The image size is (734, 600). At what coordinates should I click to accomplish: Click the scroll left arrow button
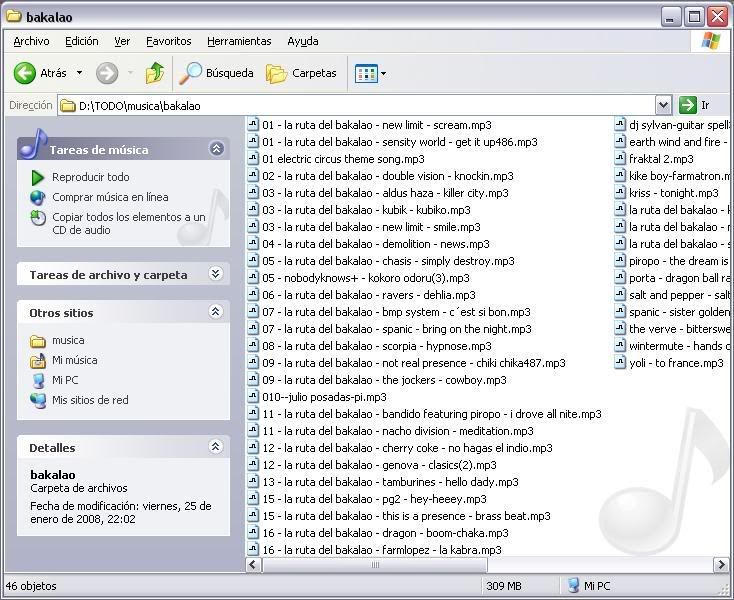coord(253,565)
